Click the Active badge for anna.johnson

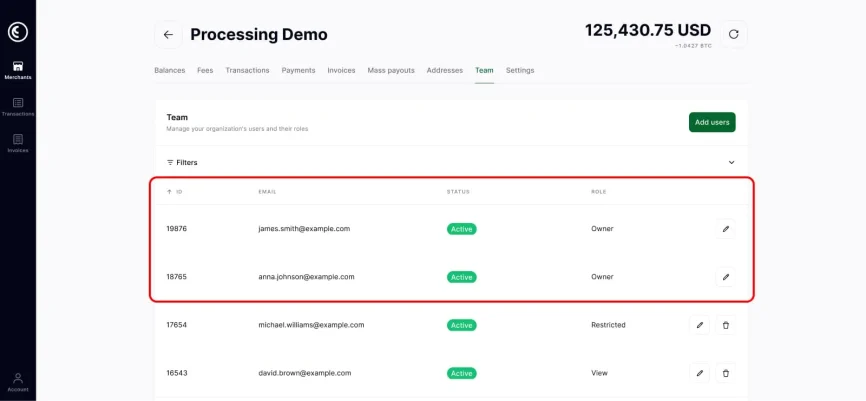(x=462, y=277)
